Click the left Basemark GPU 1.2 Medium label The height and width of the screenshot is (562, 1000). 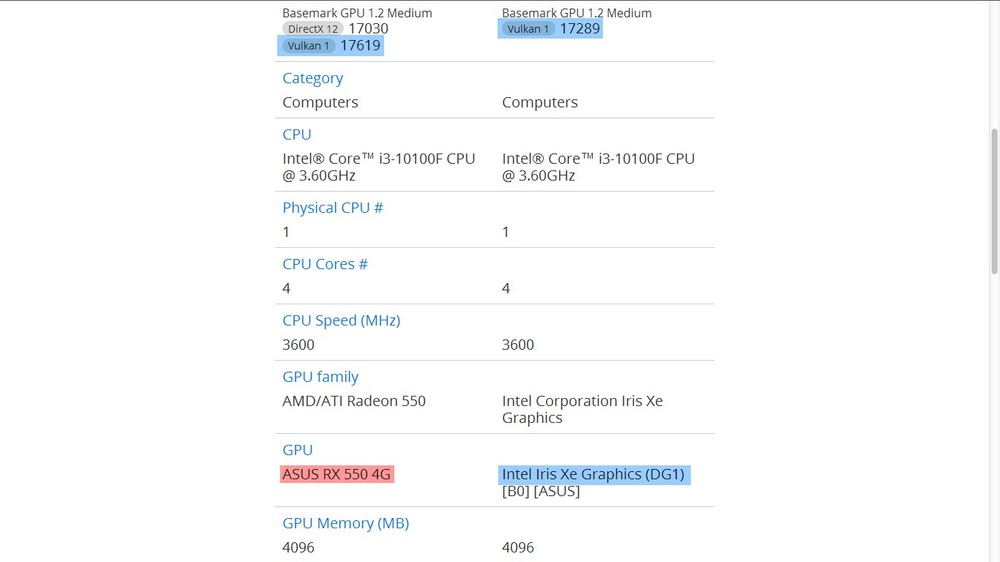(x=357, y=13)
